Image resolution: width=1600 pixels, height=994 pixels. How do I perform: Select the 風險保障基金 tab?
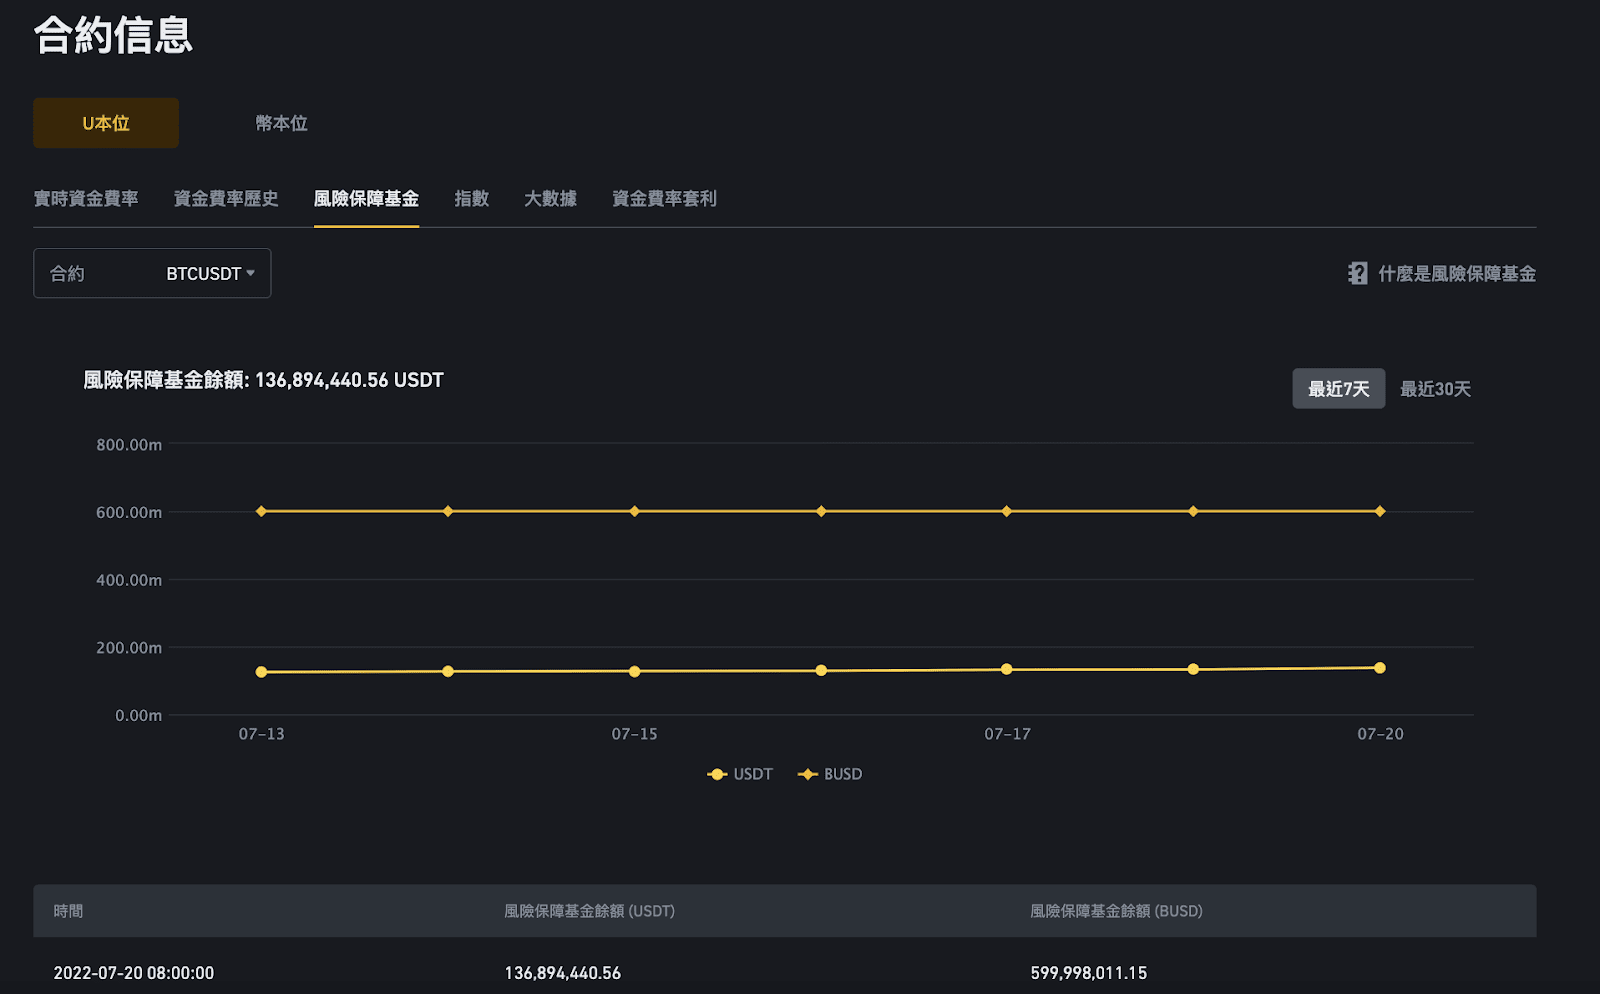tap(366, 199)
